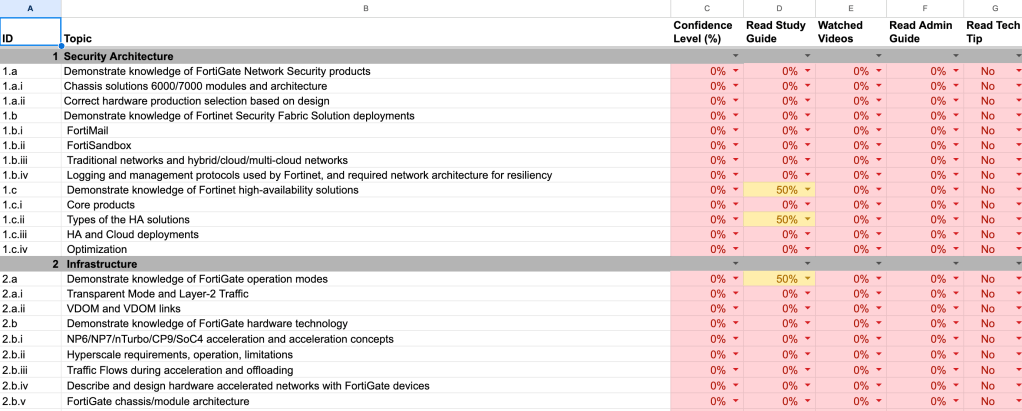1022x411 pixels.
Task: Expand Infrastructure row arrow in Read Study Guide column
Action: click(x=808, y=264)
